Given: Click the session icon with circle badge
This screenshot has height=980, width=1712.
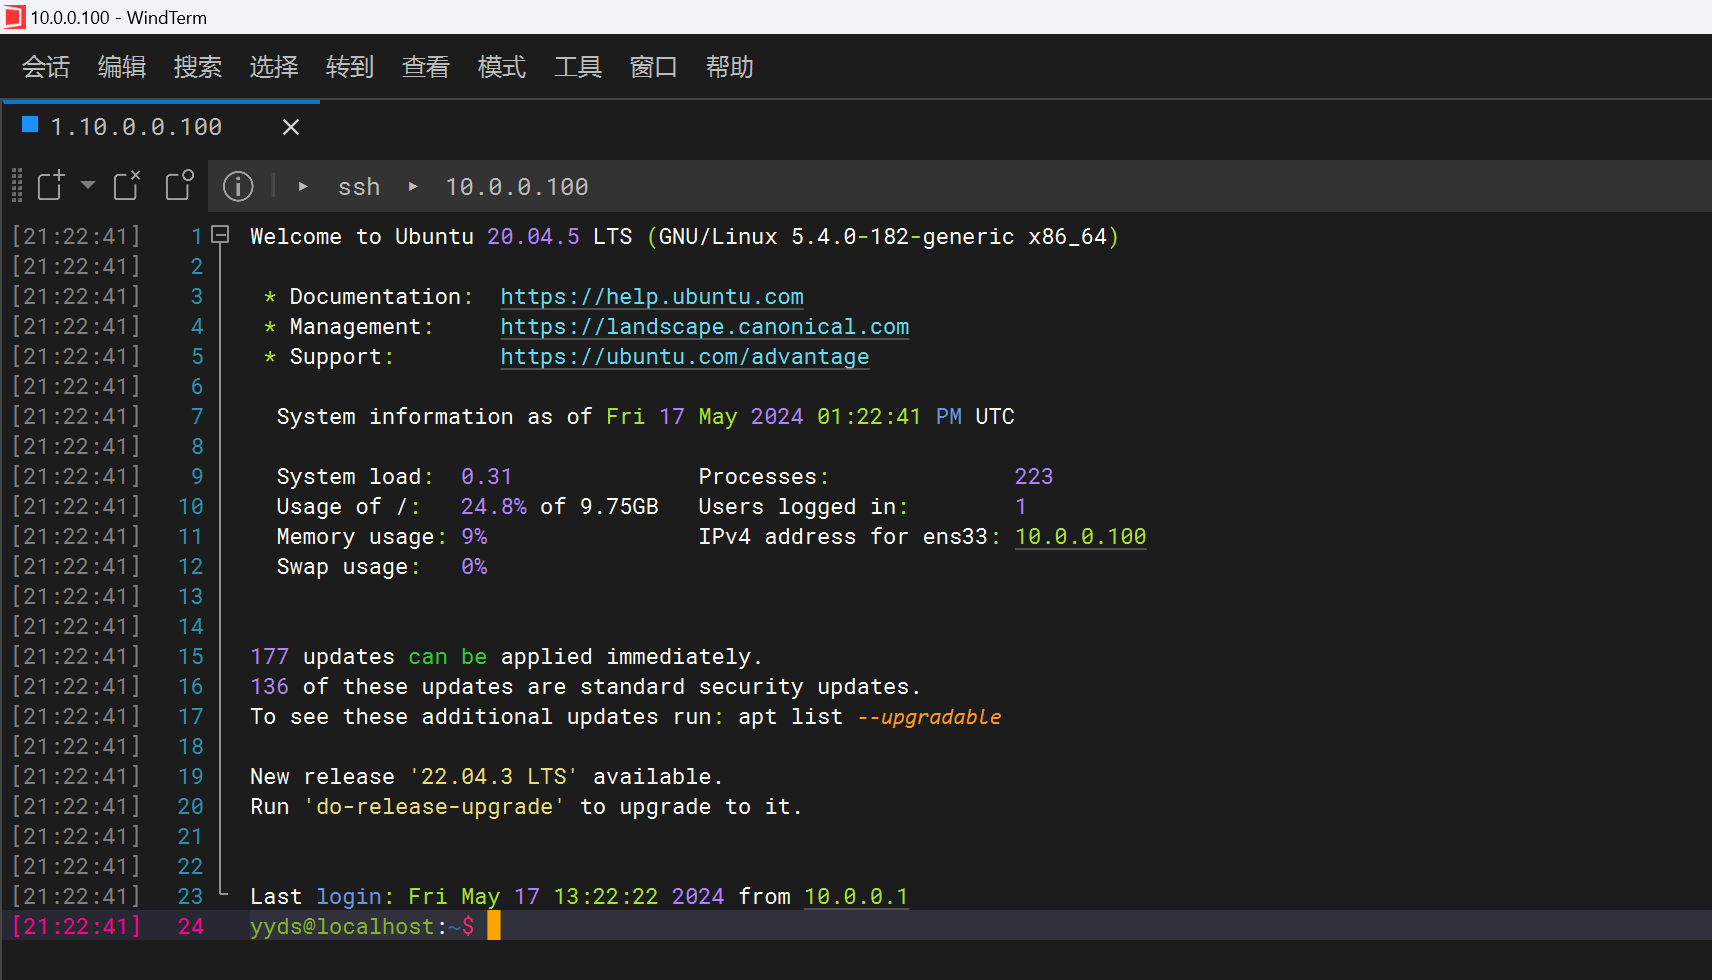Looking at the screenshot, I should (x=179, y=186).
